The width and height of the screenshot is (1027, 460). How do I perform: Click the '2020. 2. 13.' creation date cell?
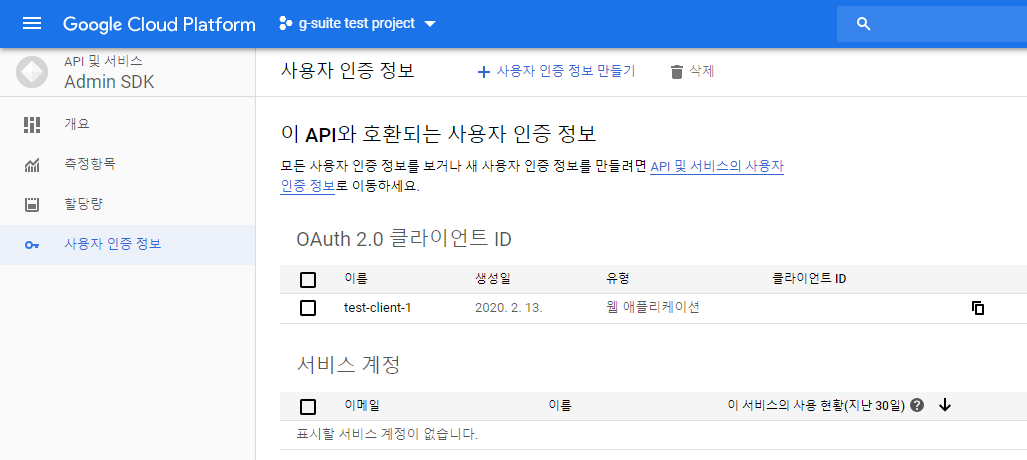point(509,308)
